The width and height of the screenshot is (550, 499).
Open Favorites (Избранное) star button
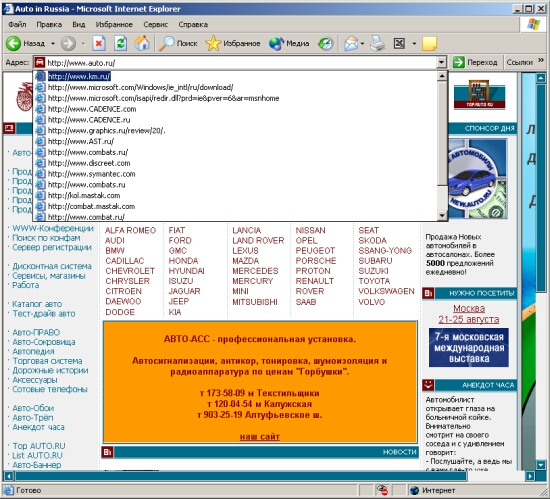tap(233, 43)
